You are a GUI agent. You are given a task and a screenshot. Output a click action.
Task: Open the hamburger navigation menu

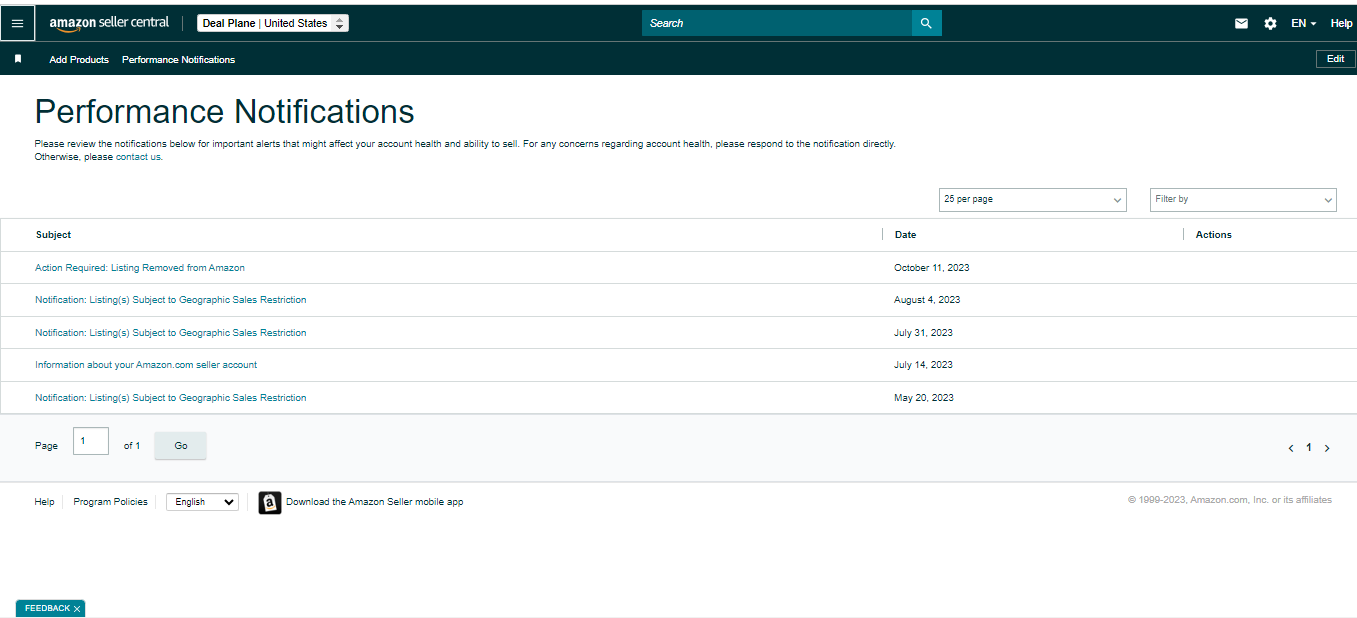pos(17,23)
